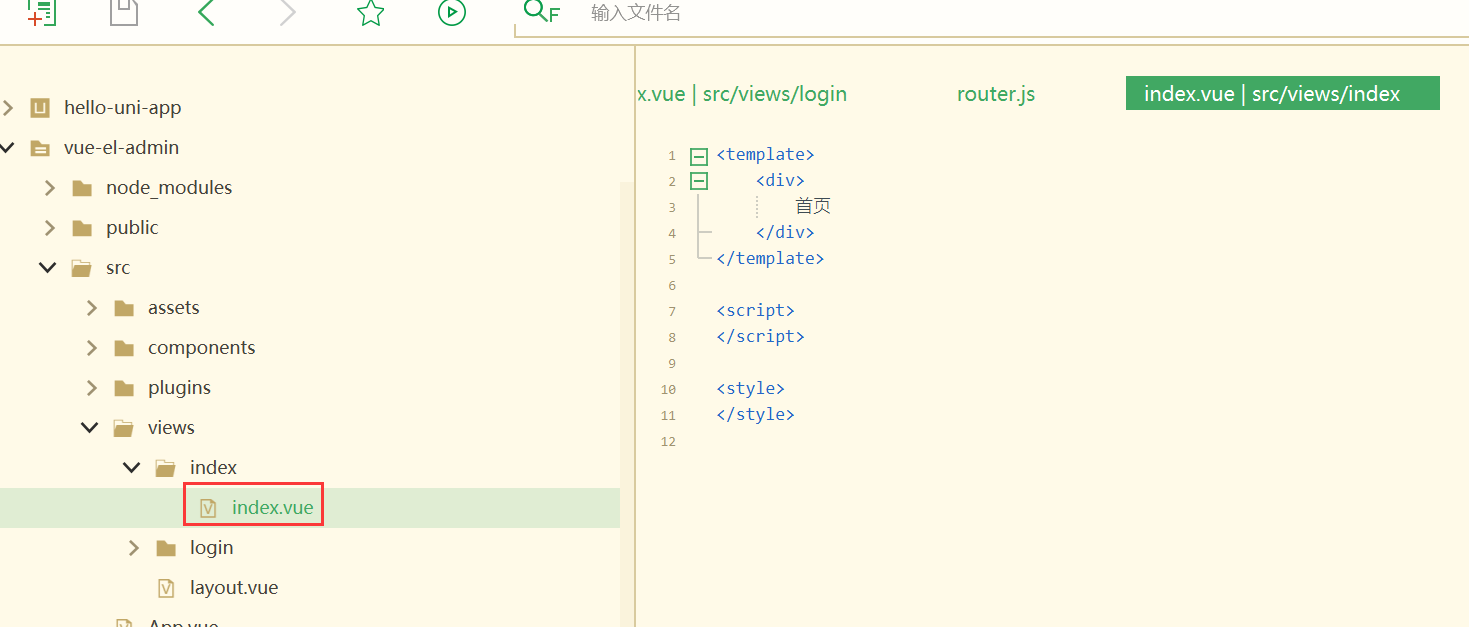Viewport: 1469px width, 627px height.
Task: Open favorites via the star icon
Action: pos(370,13)
